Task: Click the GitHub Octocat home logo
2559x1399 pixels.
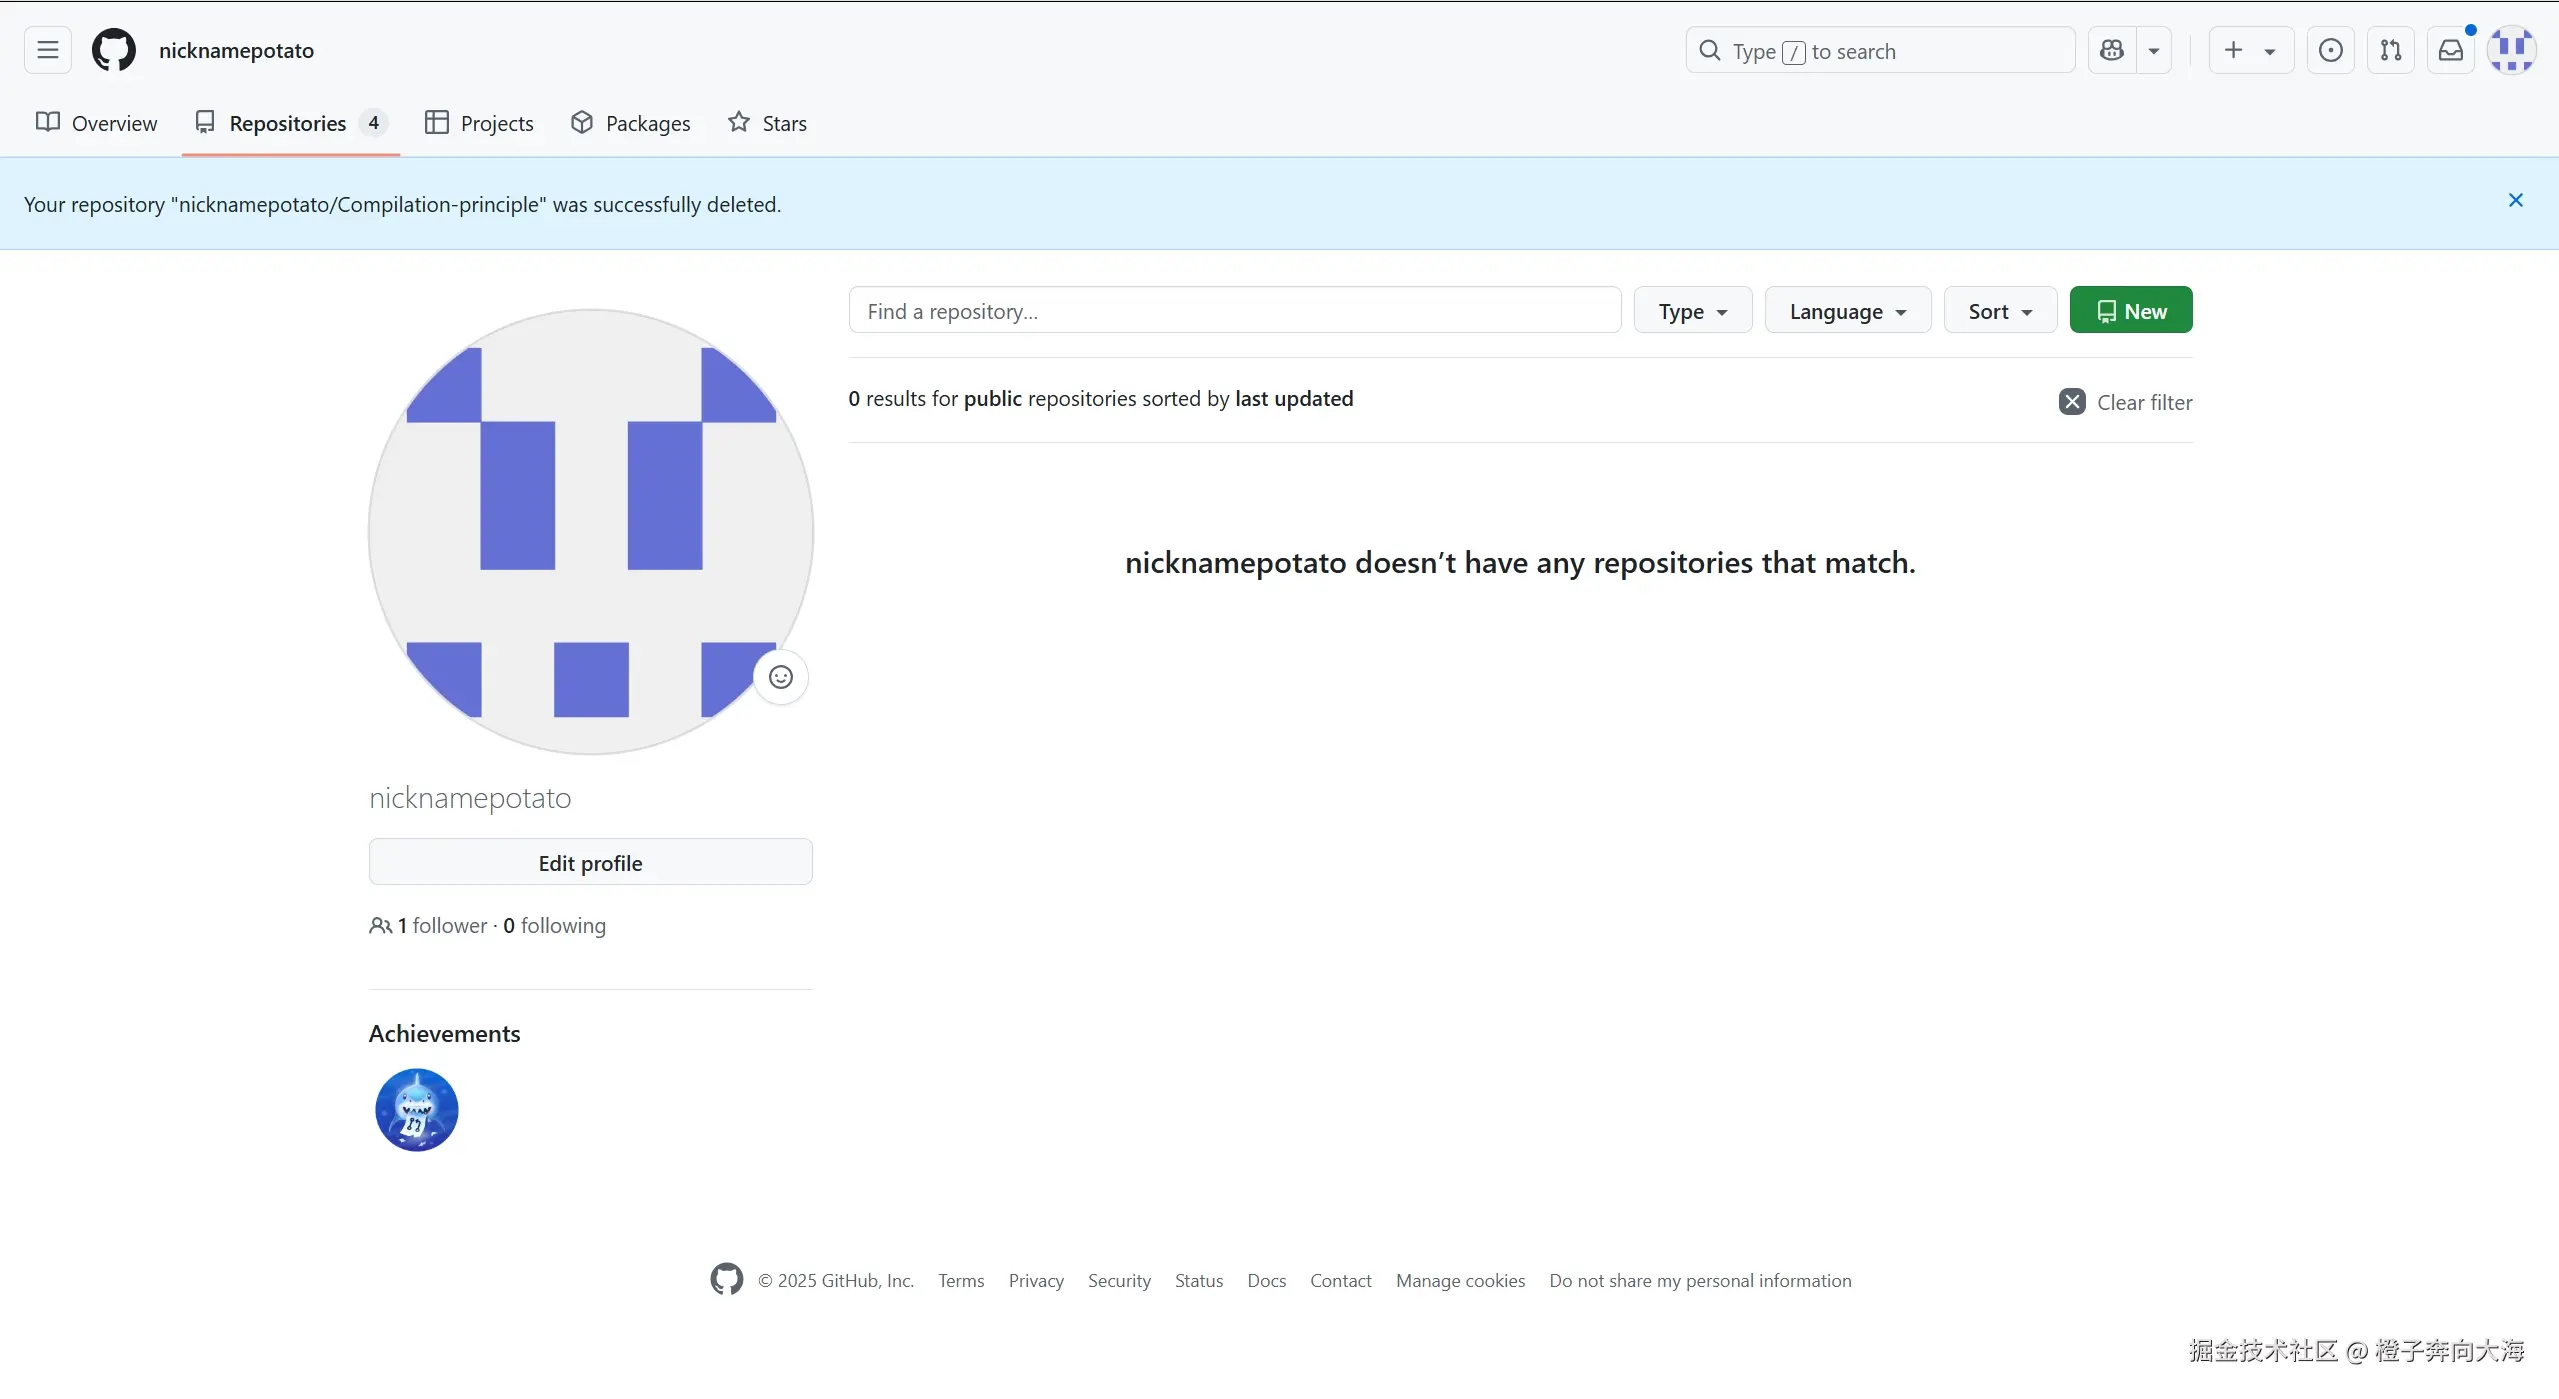Action: click(113, 50)
